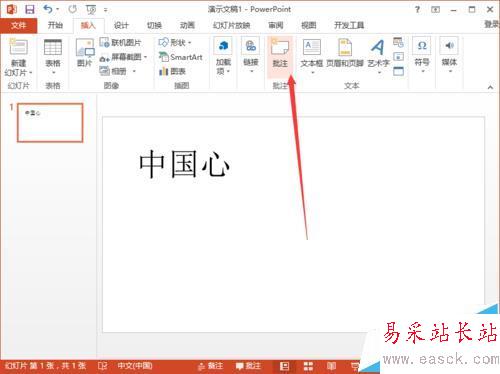The image size is (500, 374).
Task: Click 幻灯片 第1张 status bar indicator
Action: click(45, 366)
